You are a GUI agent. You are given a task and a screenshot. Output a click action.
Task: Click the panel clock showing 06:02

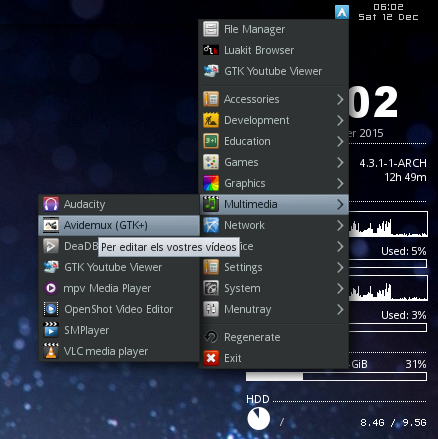[x=388, y=7]
